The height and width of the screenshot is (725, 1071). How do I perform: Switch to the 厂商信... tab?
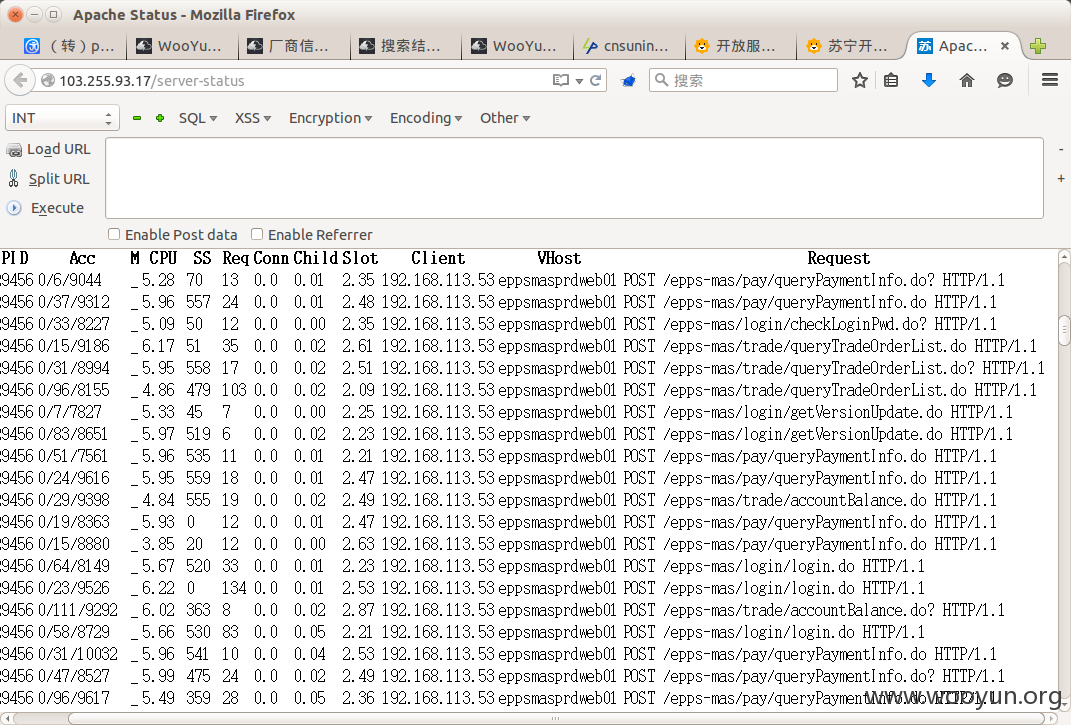pos(294,46)
